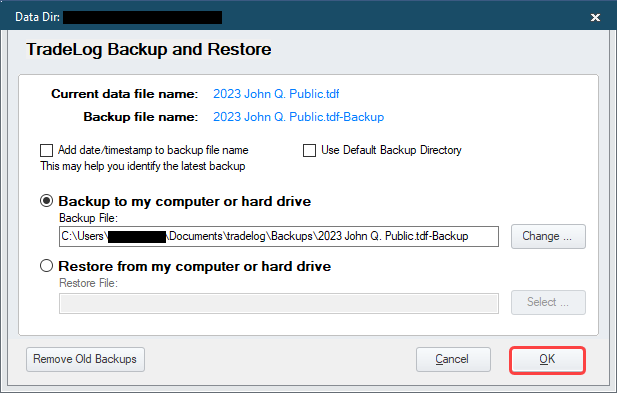Cancel the backup dialog
The width and height of the screenshot is (617, 393).
point(453,359)
